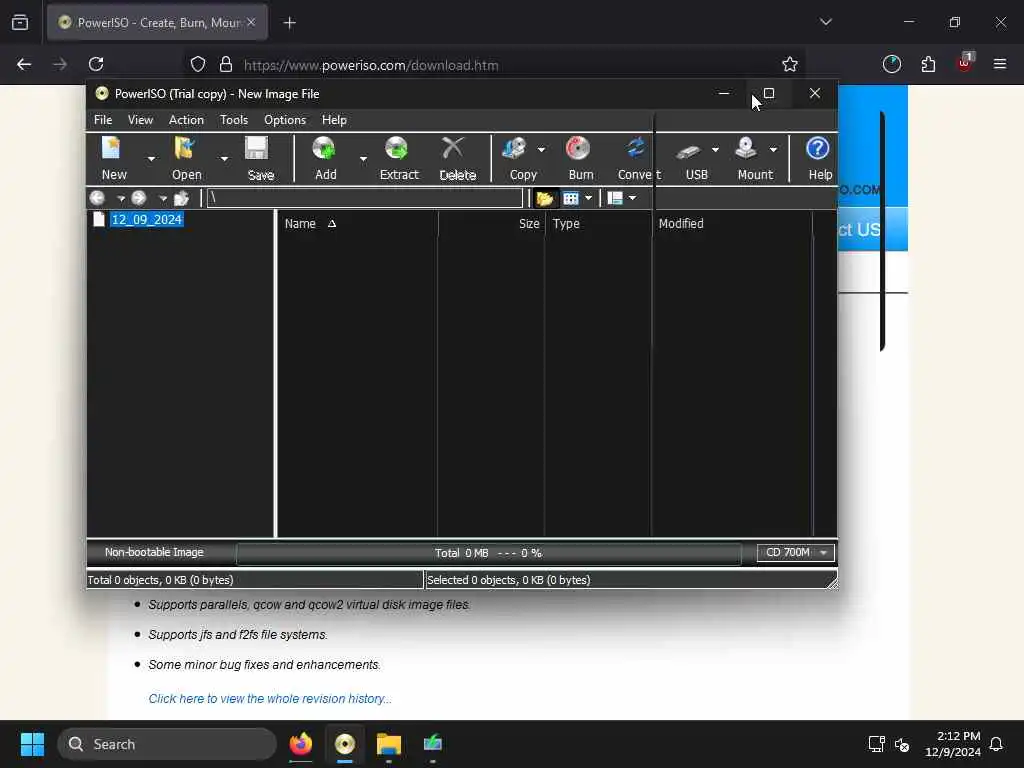Click the Open toolbar icon in PowerISO
This screenshot has height=768, width=1024.
point(185,149)
